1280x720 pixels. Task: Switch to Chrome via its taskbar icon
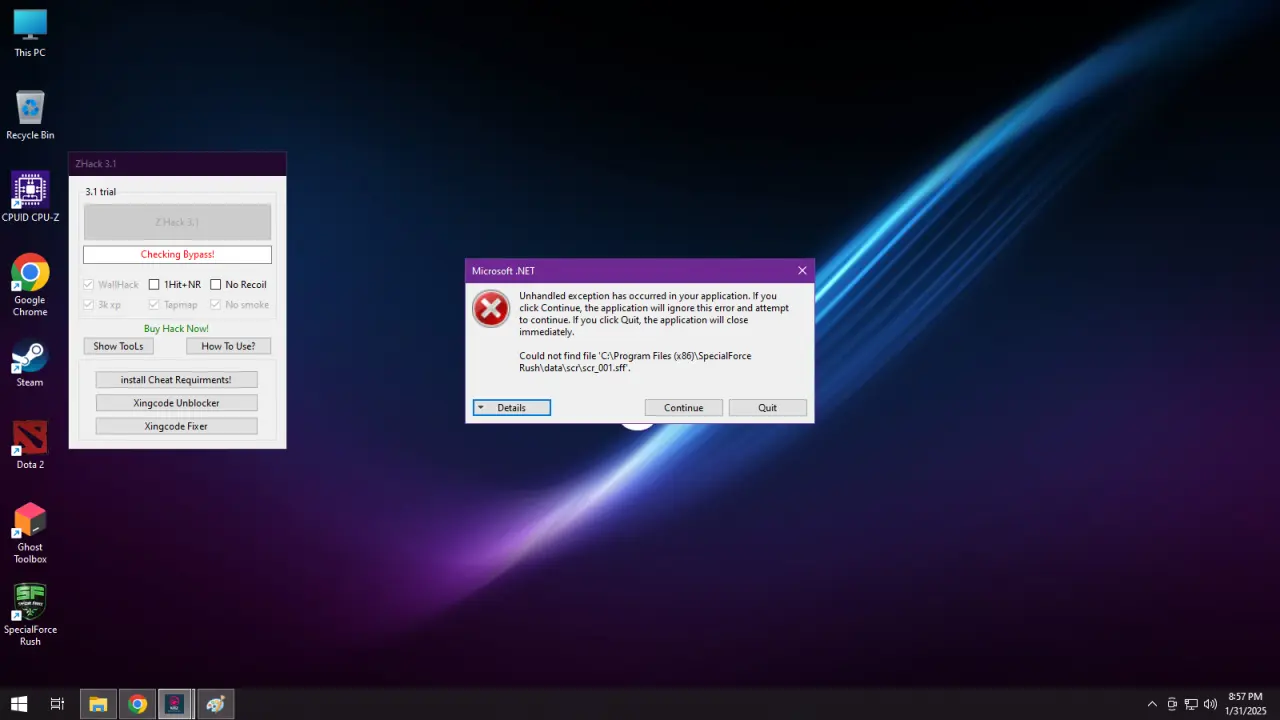(x=137, y=704)
